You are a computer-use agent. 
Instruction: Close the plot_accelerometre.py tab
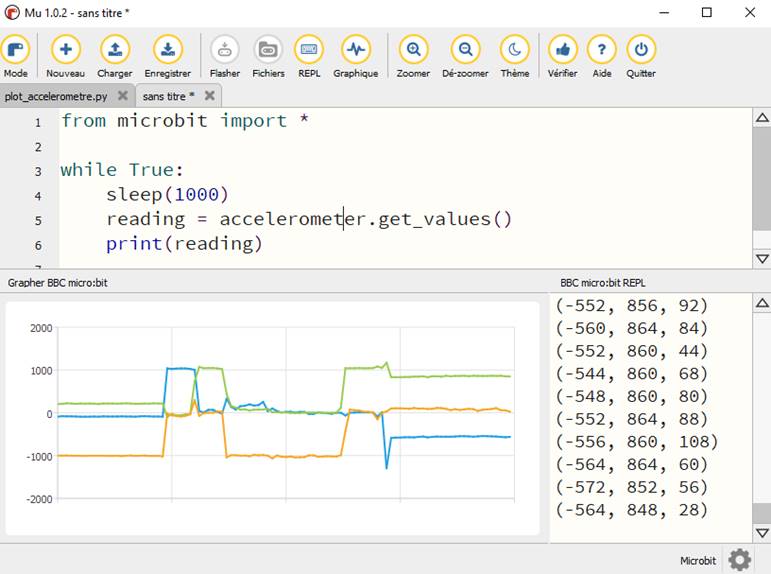(x=123, y=95)
